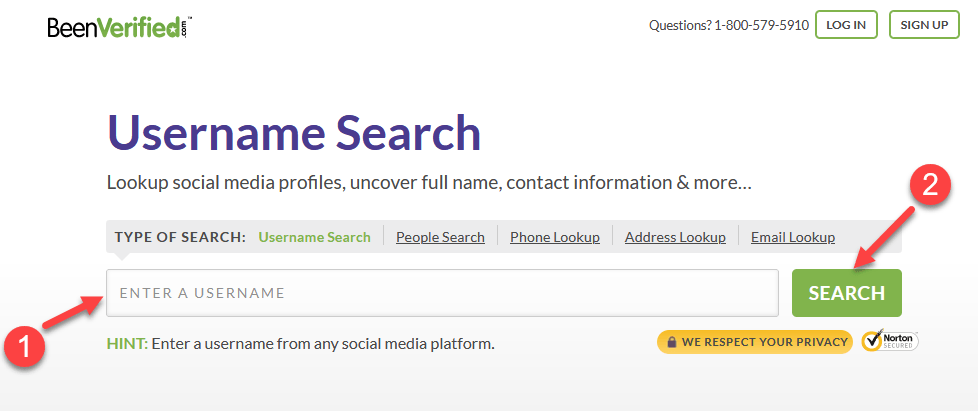This screenshot has height=411, width=978.
Task: Click the green SEARCH button
Action: click(846, 293)
